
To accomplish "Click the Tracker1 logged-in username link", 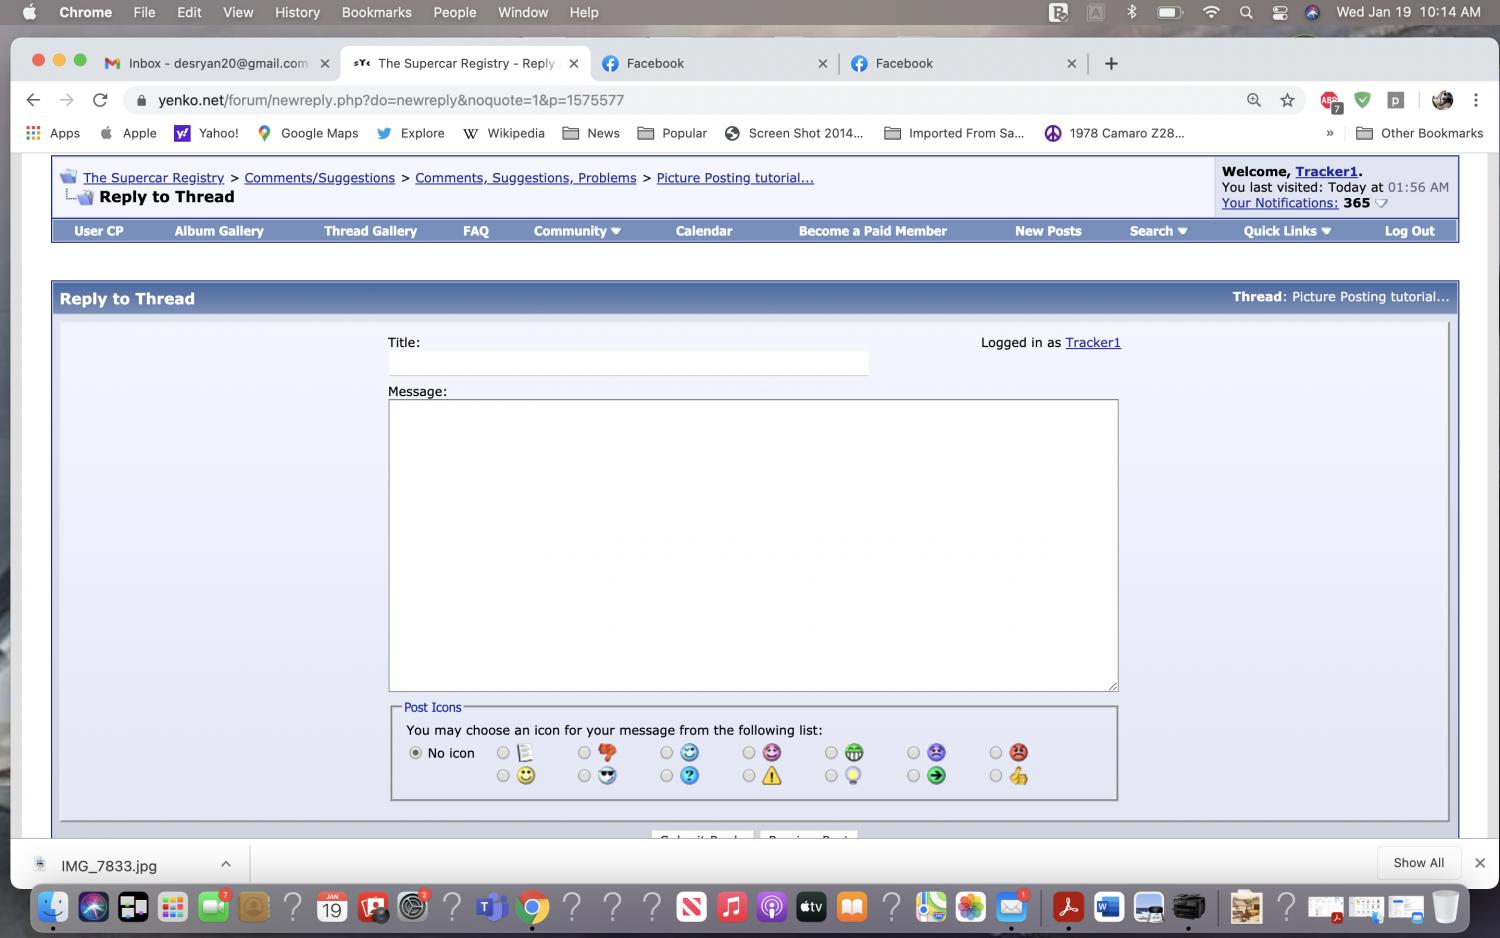I will pyautogui.click(x=1092, y=343).
